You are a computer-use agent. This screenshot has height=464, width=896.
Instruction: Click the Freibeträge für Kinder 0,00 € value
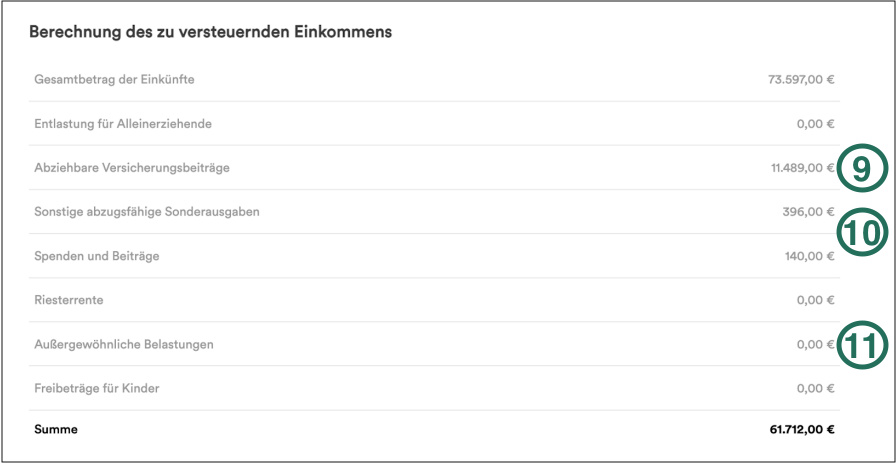pyautogui.click(x=816, y=389)
